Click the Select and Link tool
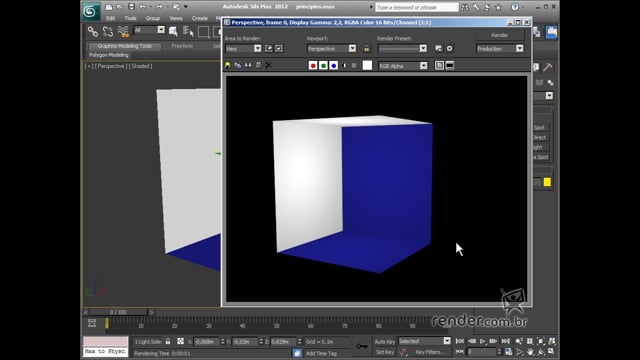 coord(93,31)
